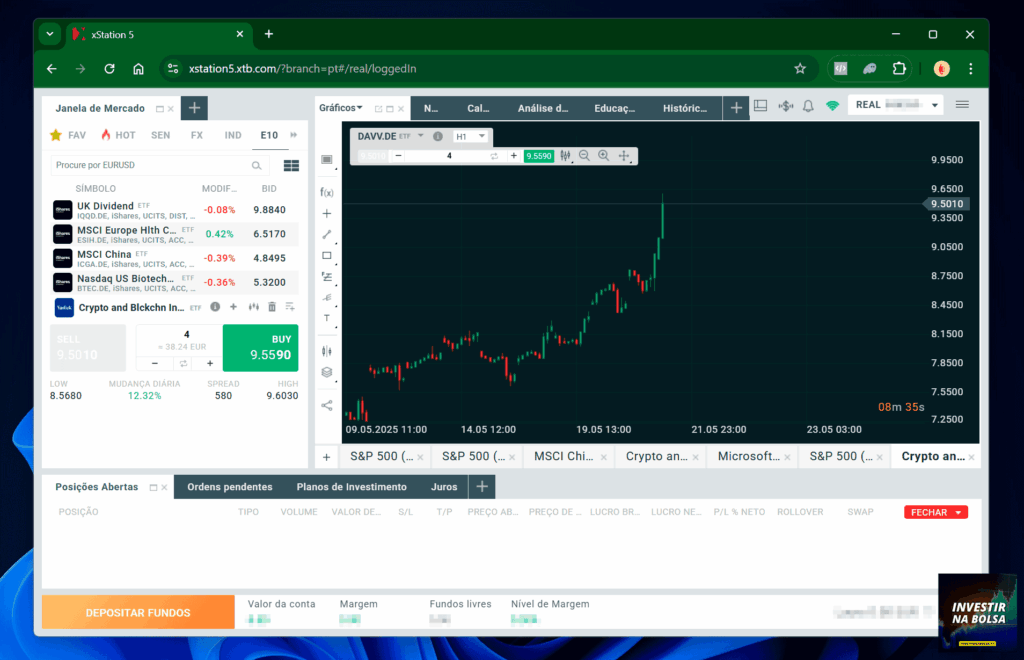Expand the Gráficos module dropdown

coord(341,108)
